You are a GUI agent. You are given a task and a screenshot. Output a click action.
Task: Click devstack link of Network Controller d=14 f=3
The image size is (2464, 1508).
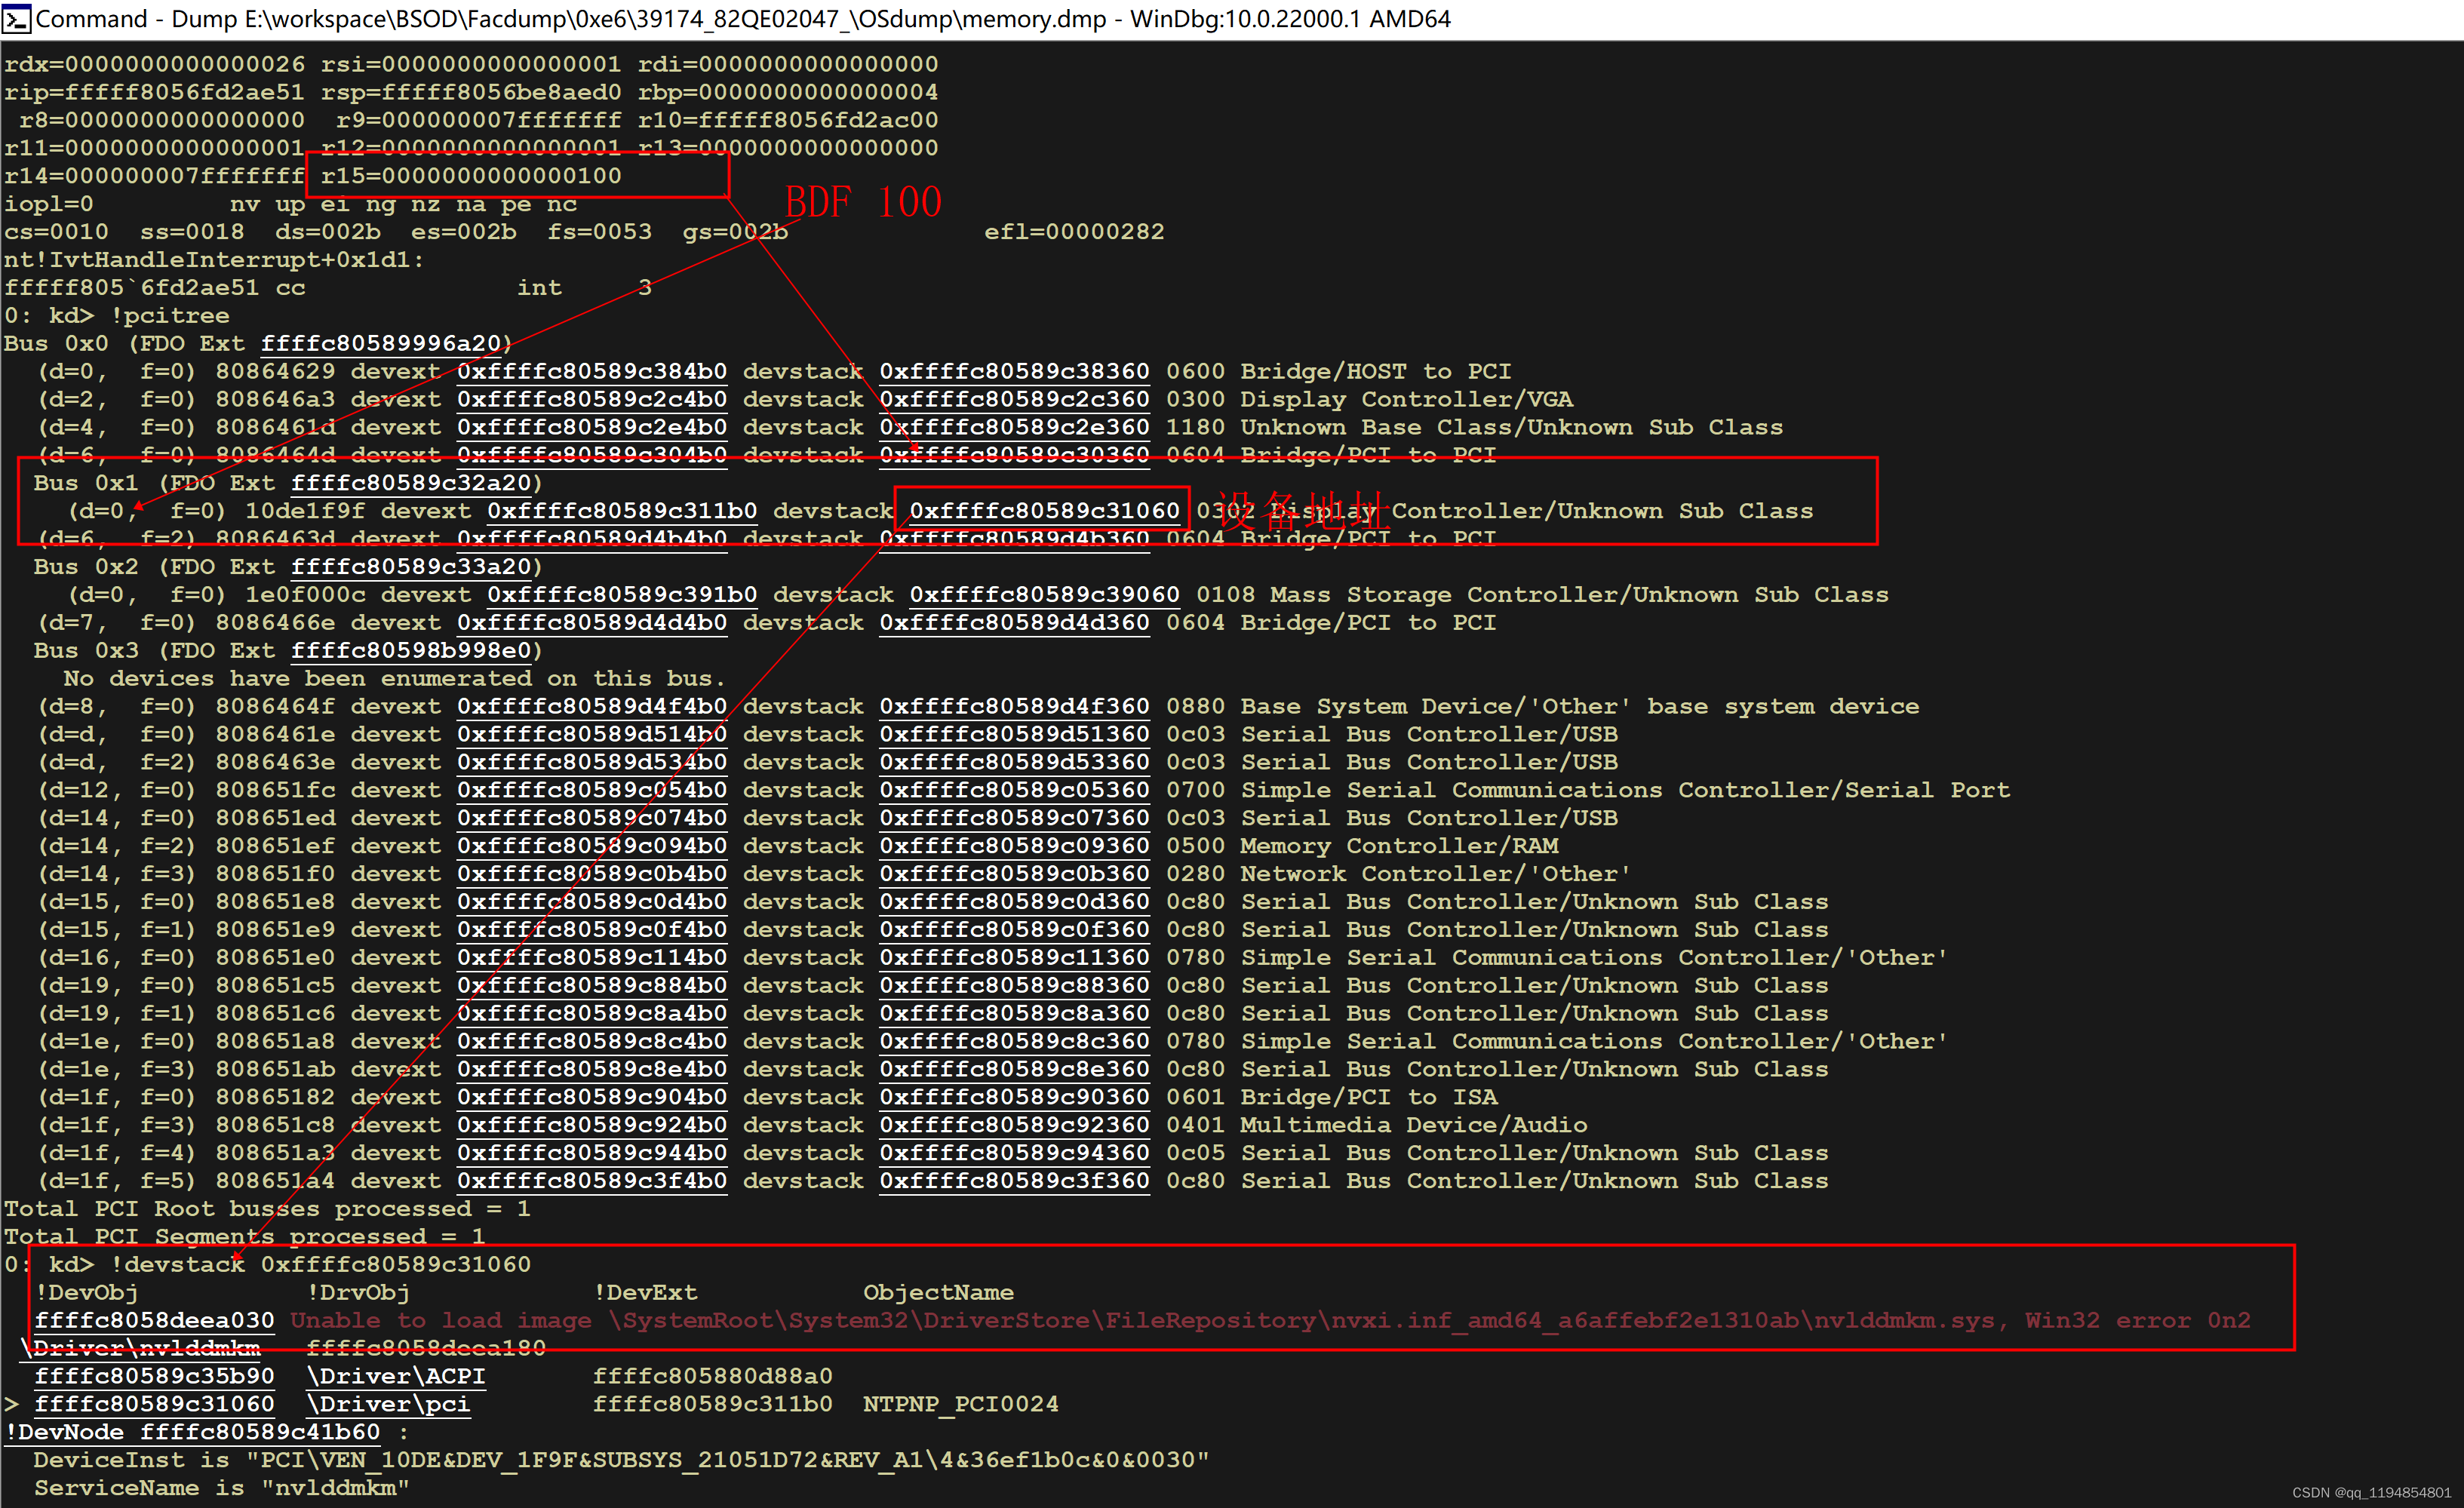(1014, 873)
